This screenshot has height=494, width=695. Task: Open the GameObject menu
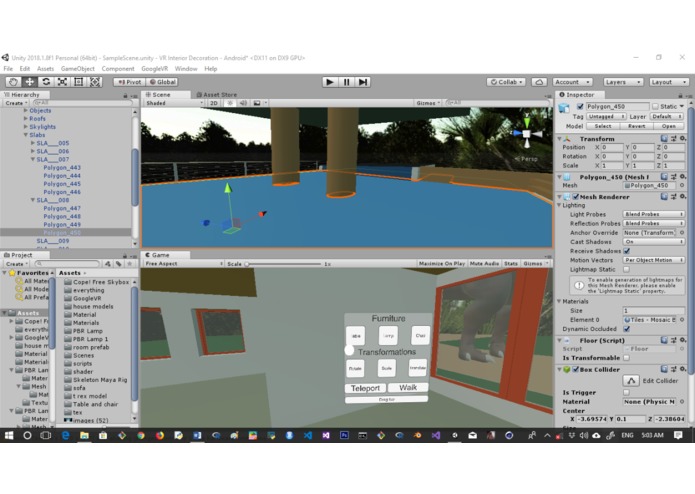(x=78, y=69)
